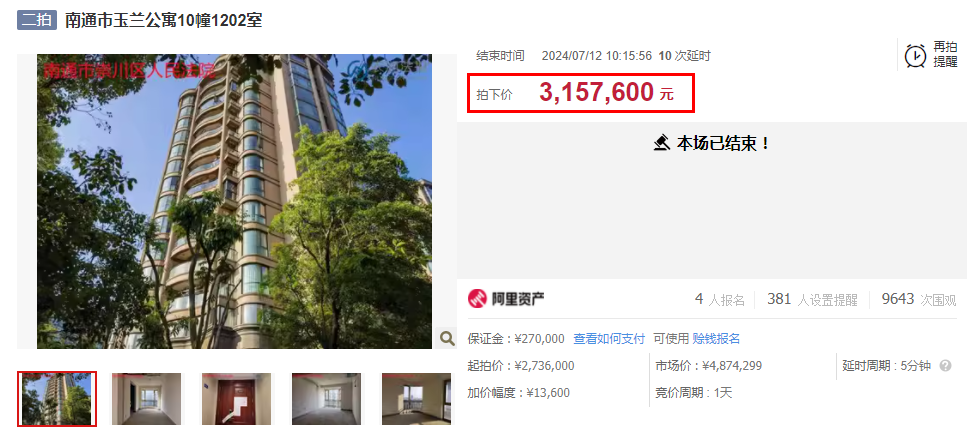Screen dimensions: 967x439
Task: Select the third thumbnail showing red door
Action: coord(236,398)
